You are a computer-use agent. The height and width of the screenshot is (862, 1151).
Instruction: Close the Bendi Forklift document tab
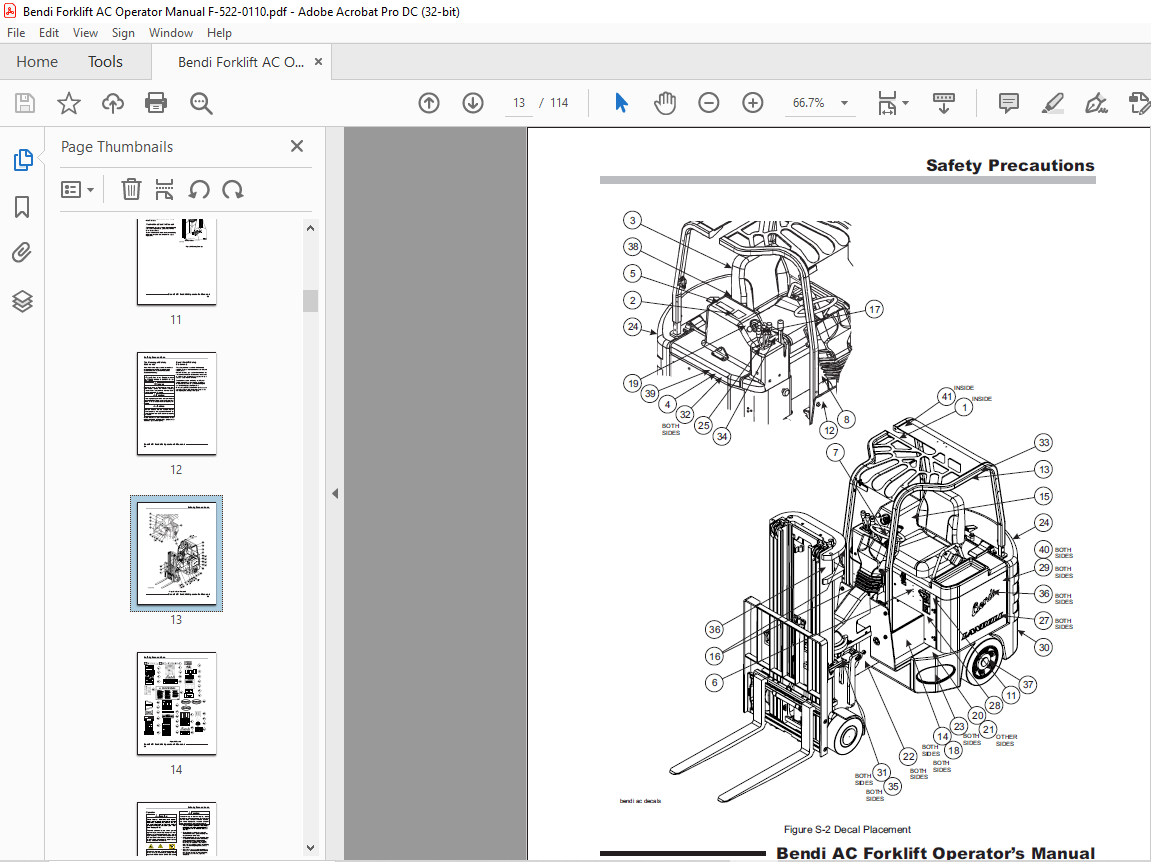tap(318, 62)
